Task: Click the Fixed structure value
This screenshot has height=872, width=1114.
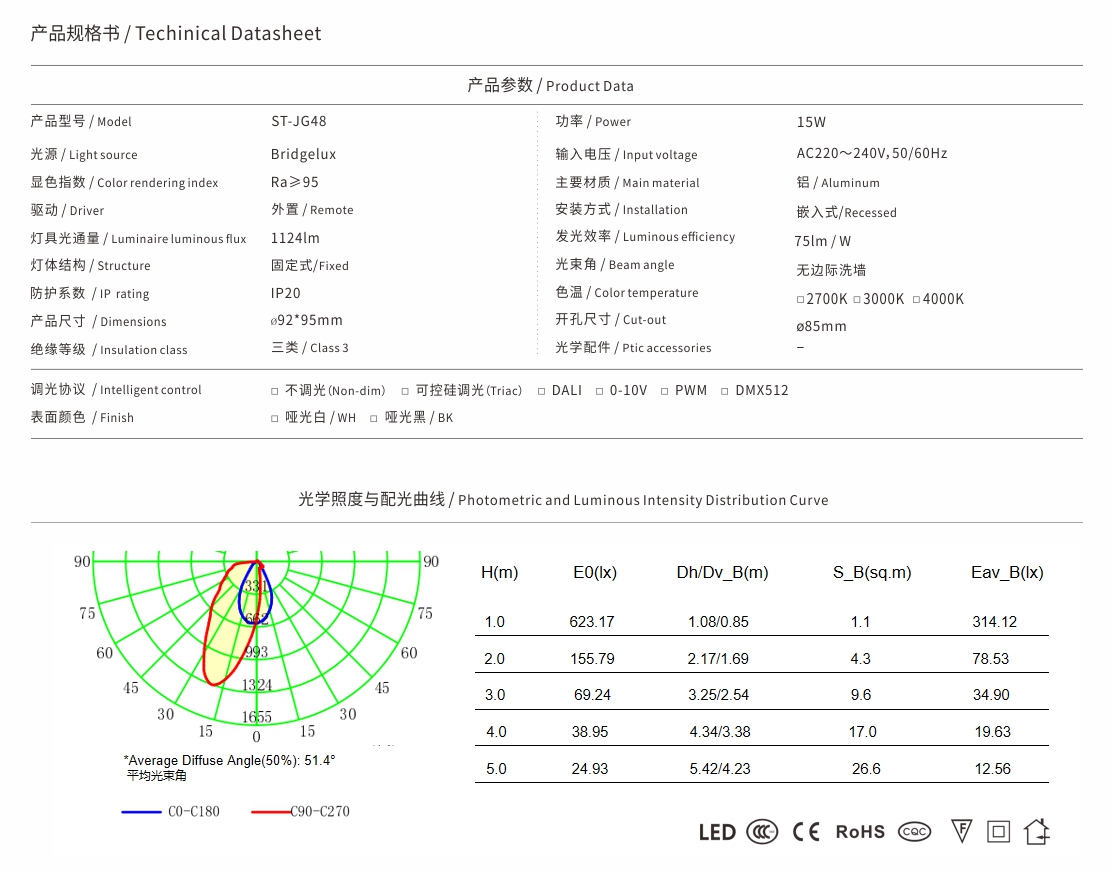Action: tap(310, 266)
